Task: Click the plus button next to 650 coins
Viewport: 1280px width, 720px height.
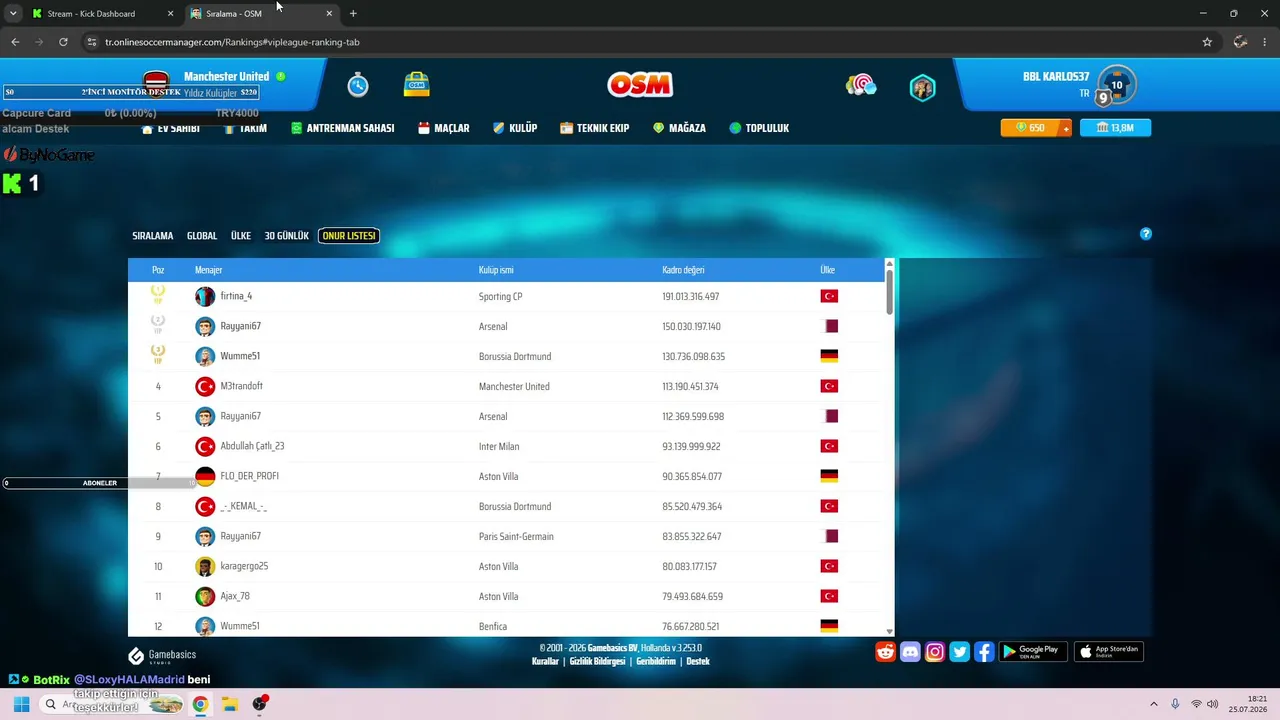Action: (x=1066, y=128)
